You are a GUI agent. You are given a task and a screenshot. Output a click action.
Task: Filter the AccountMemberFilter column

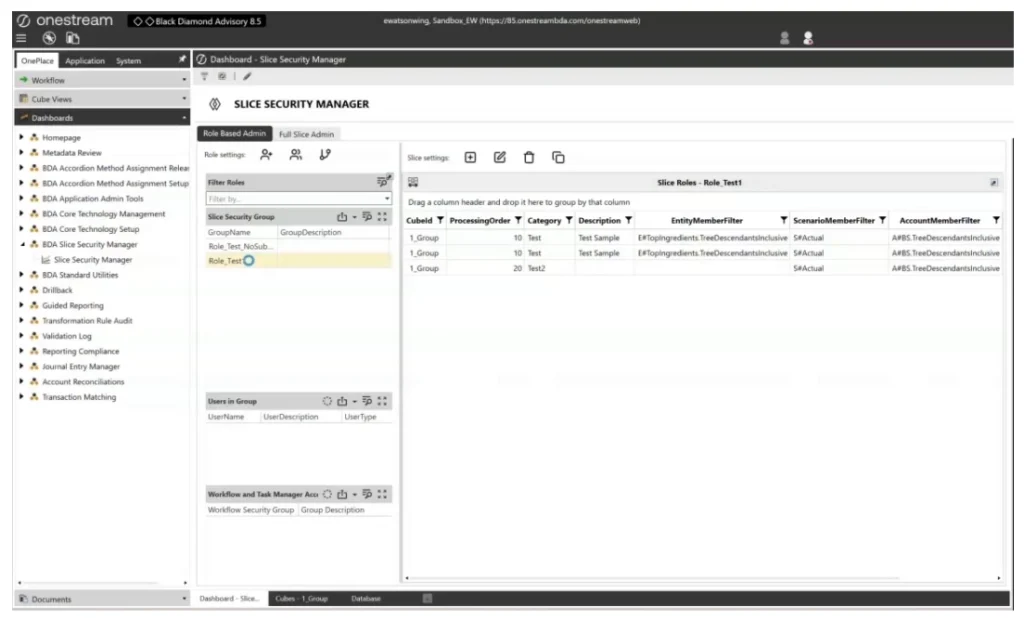[996, 221]
